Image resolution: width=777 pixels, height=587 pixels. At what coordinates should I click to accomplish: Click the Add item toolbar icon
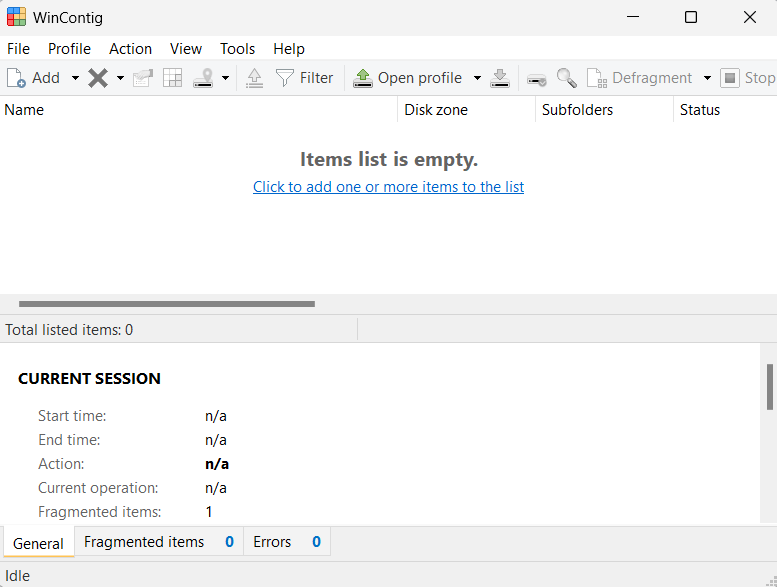pyautogui.click(x=17, y=78)
